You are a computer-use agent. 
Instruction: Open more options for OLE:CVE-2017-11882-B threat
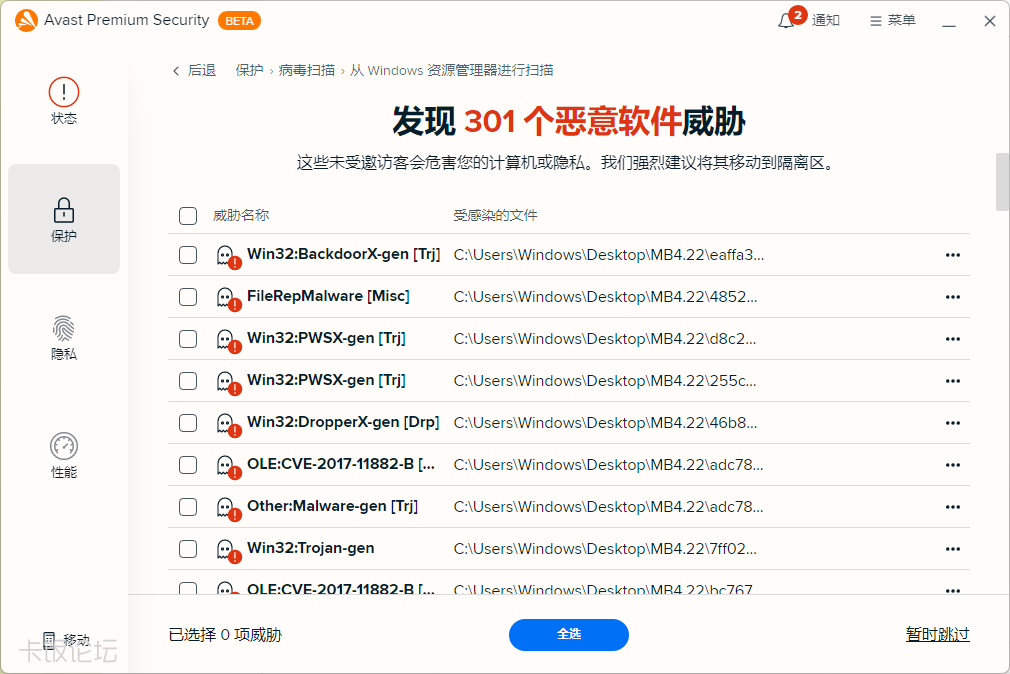coord(952,465)
